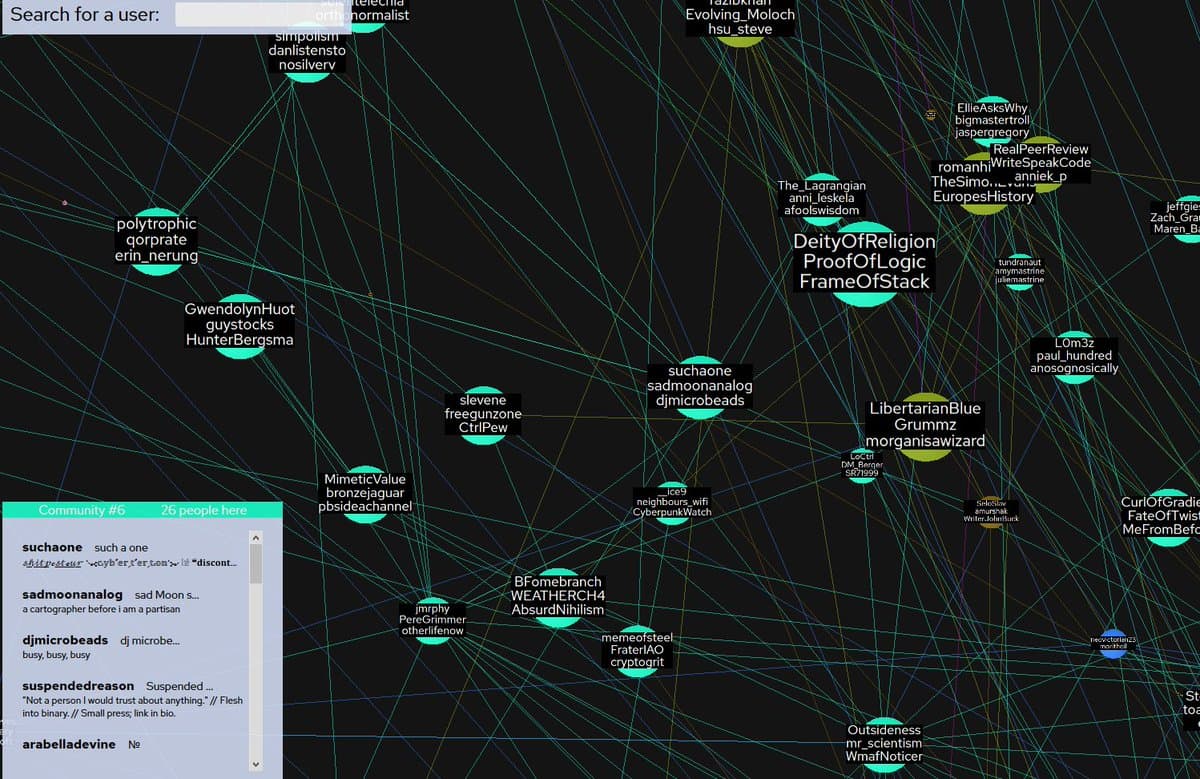
Task: Select the DeityOfReligion ProofOfLogic node cluster
Action: [865, 263]
